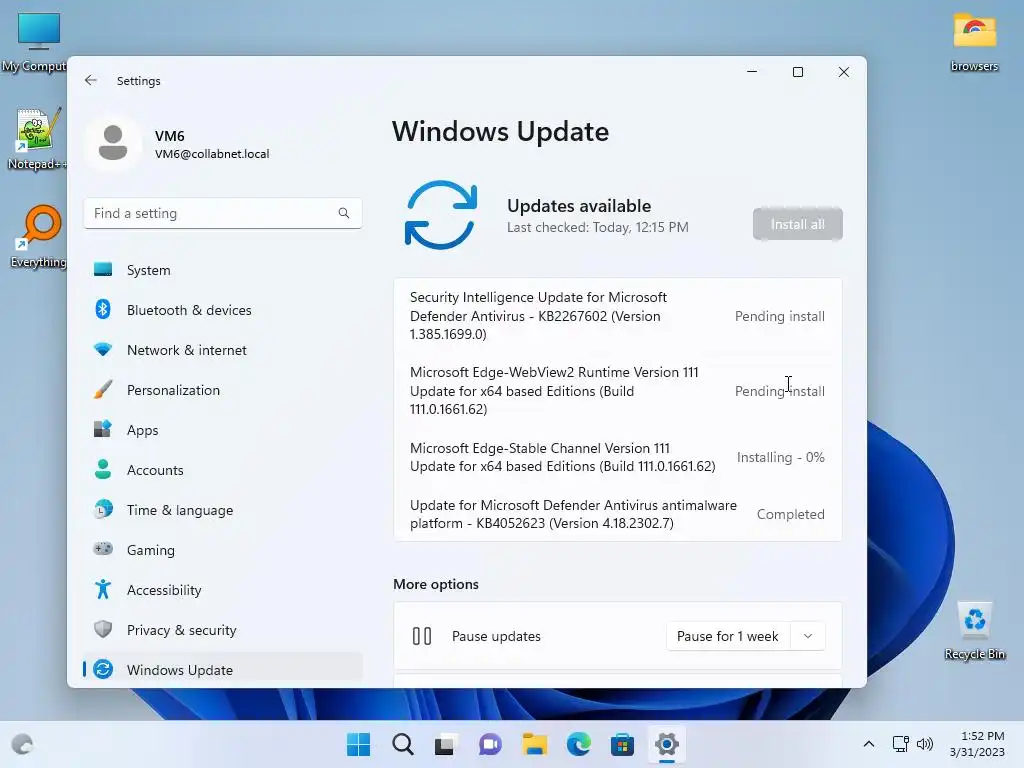Click the Time & language clock icon
This screenshot has width=1024, height=768.
(103, 509)
